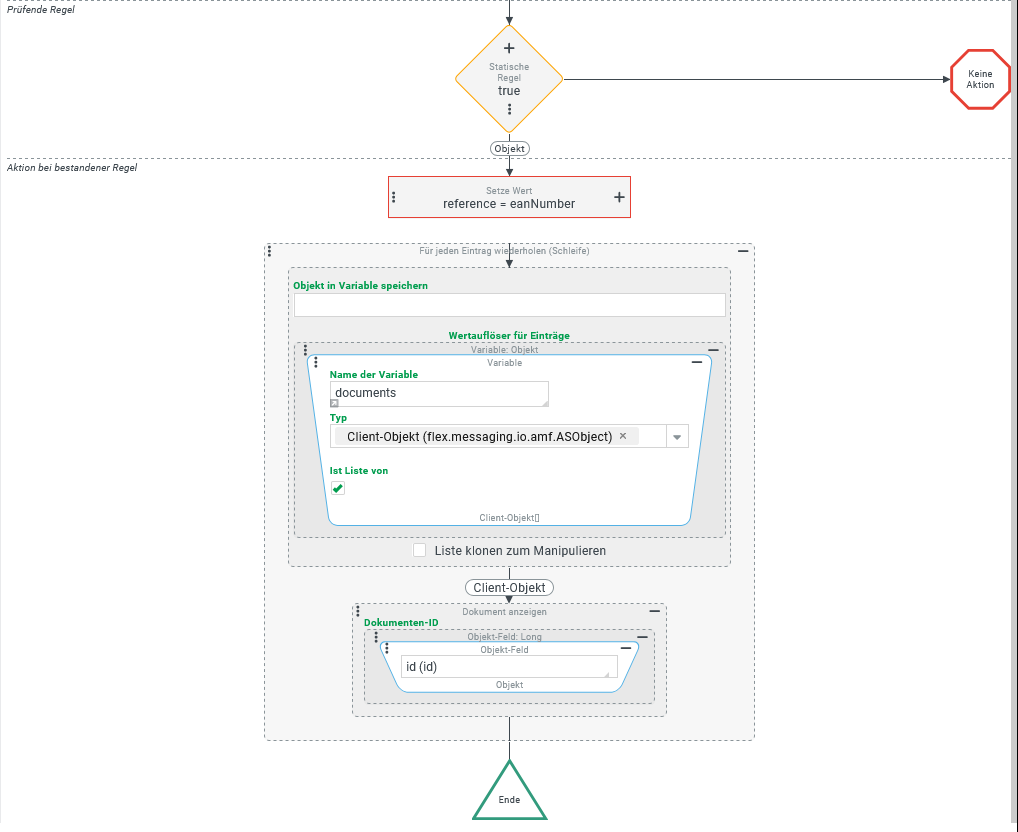Click the small arrow icon below the documents field

click(335, 403)
